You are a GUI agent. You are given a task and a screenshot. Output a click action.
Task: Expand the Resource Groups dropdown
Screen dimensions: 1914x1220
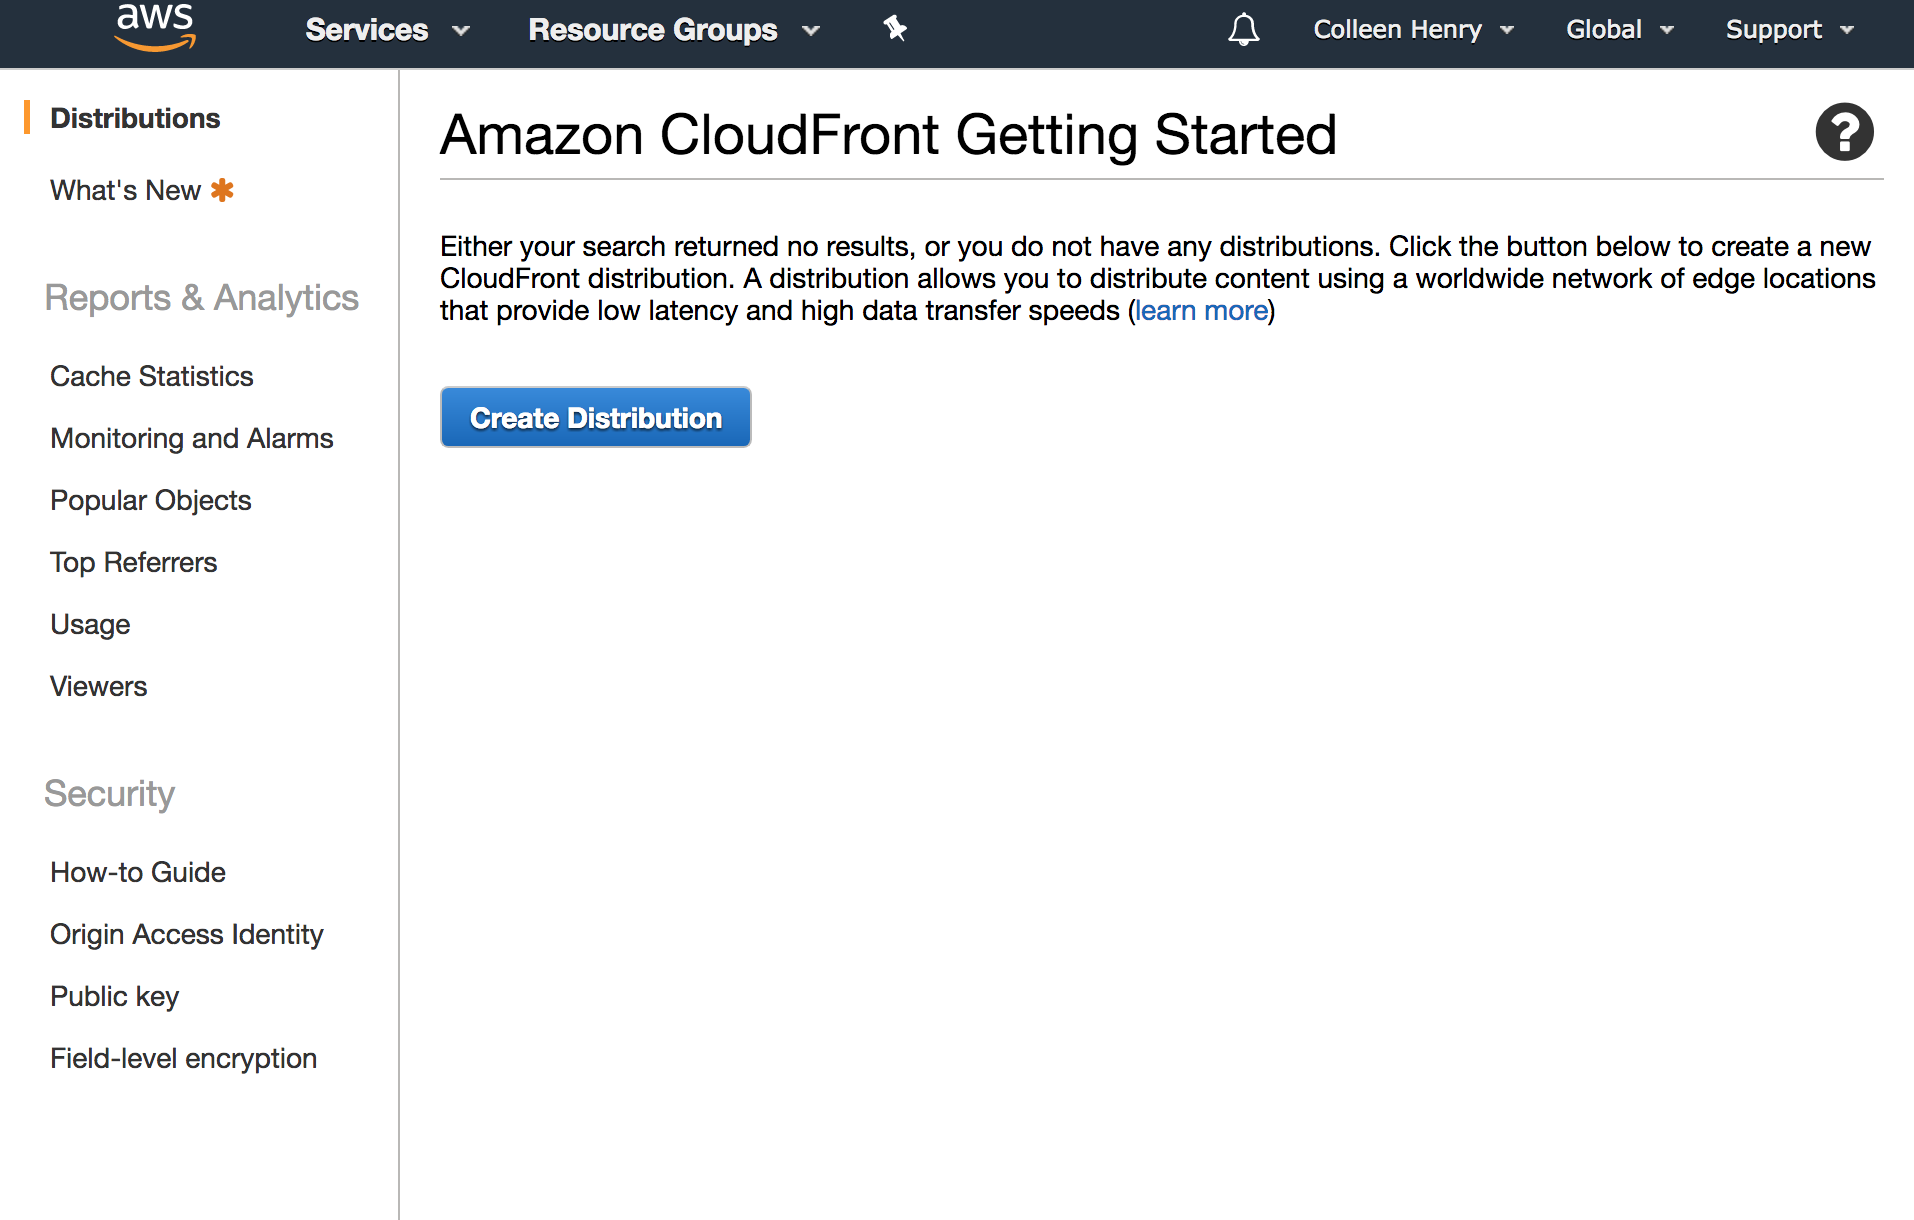coord(674,30)
